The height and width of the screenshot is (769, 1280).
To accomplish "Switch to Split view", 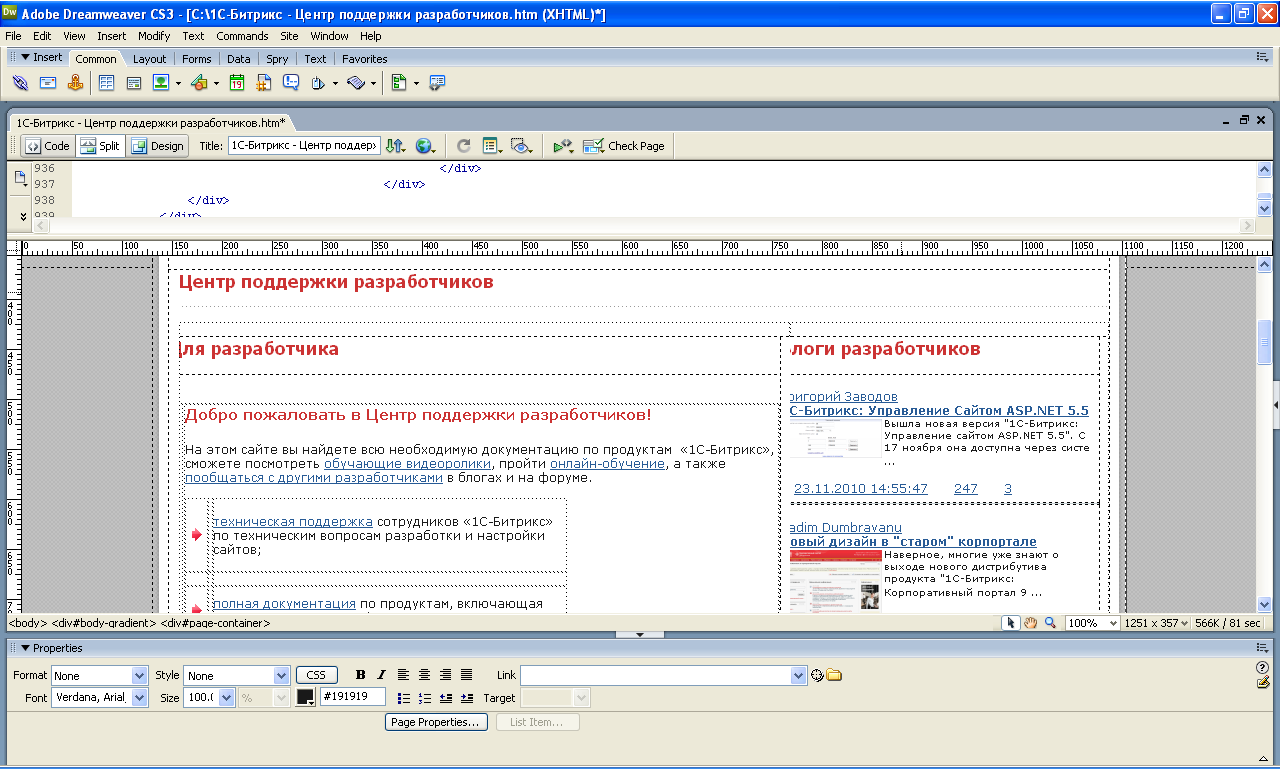I will click(99, 146).
